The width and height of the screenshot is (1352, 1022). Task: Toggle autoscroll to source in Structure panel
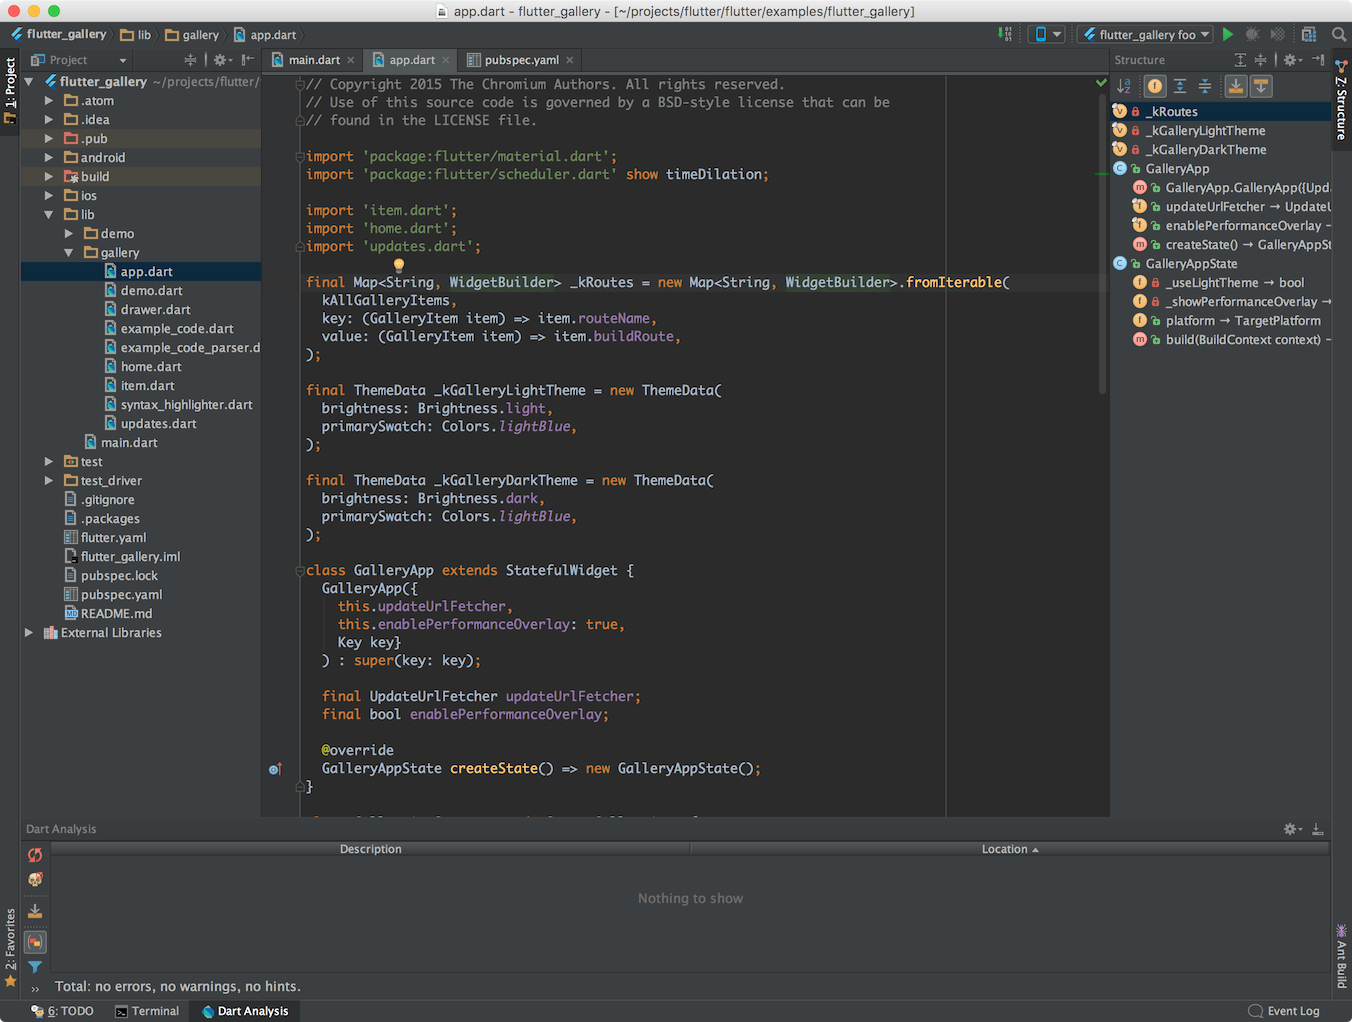click(x=1236, y=87)
